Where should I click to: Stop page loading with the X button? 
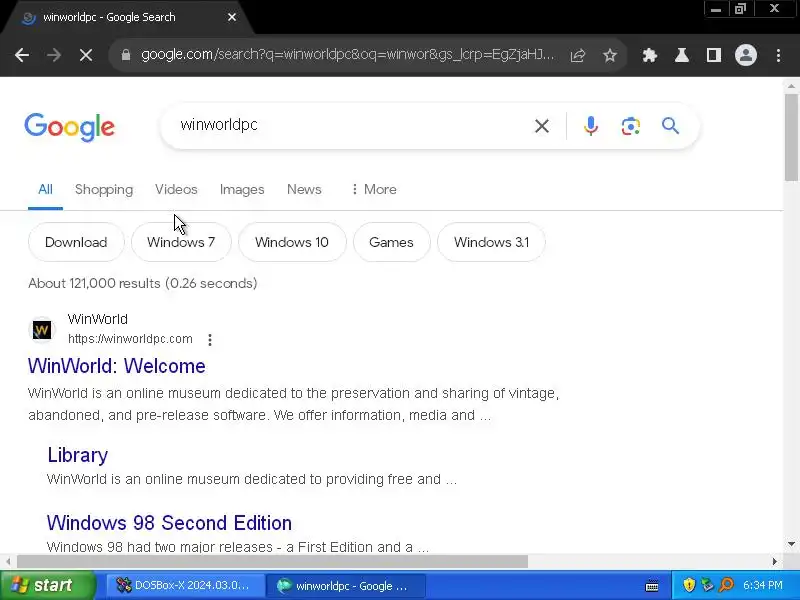(86, 55)
